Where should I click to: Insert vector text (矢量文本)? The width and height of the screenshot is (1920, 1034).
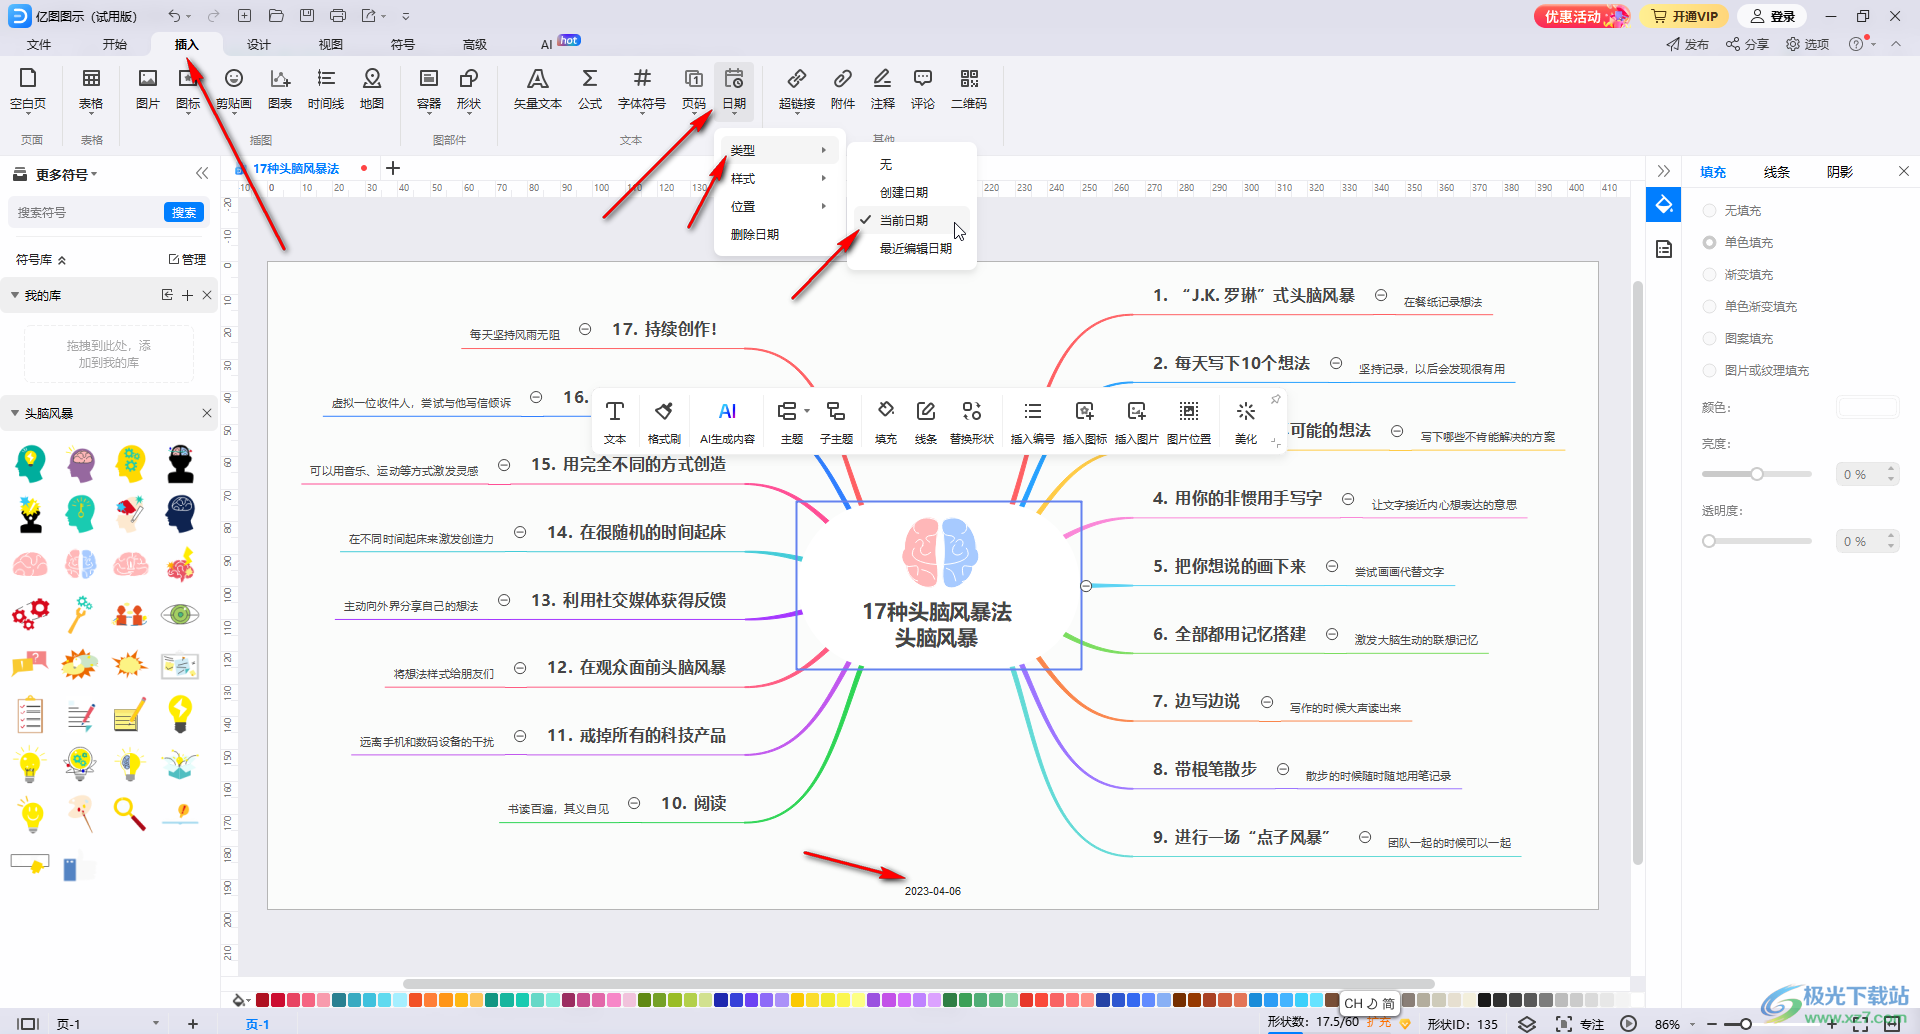click(x=538, y=88)
